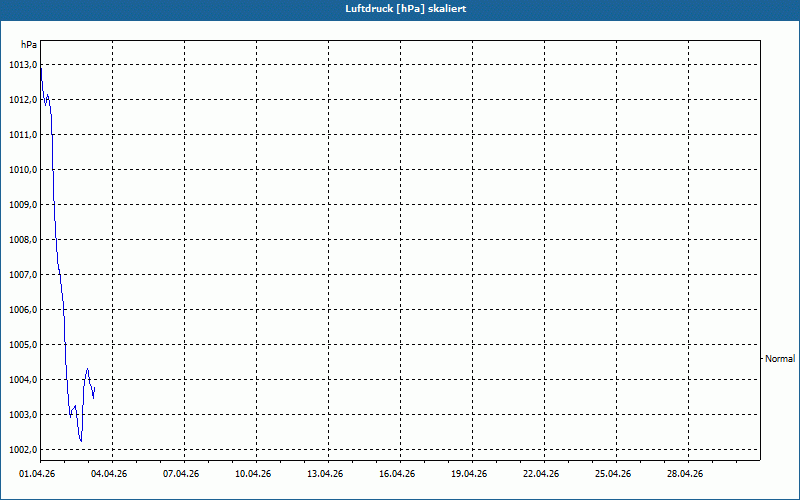Click the 1007,0 axis value
800x500 pixels.
[23, 274]
